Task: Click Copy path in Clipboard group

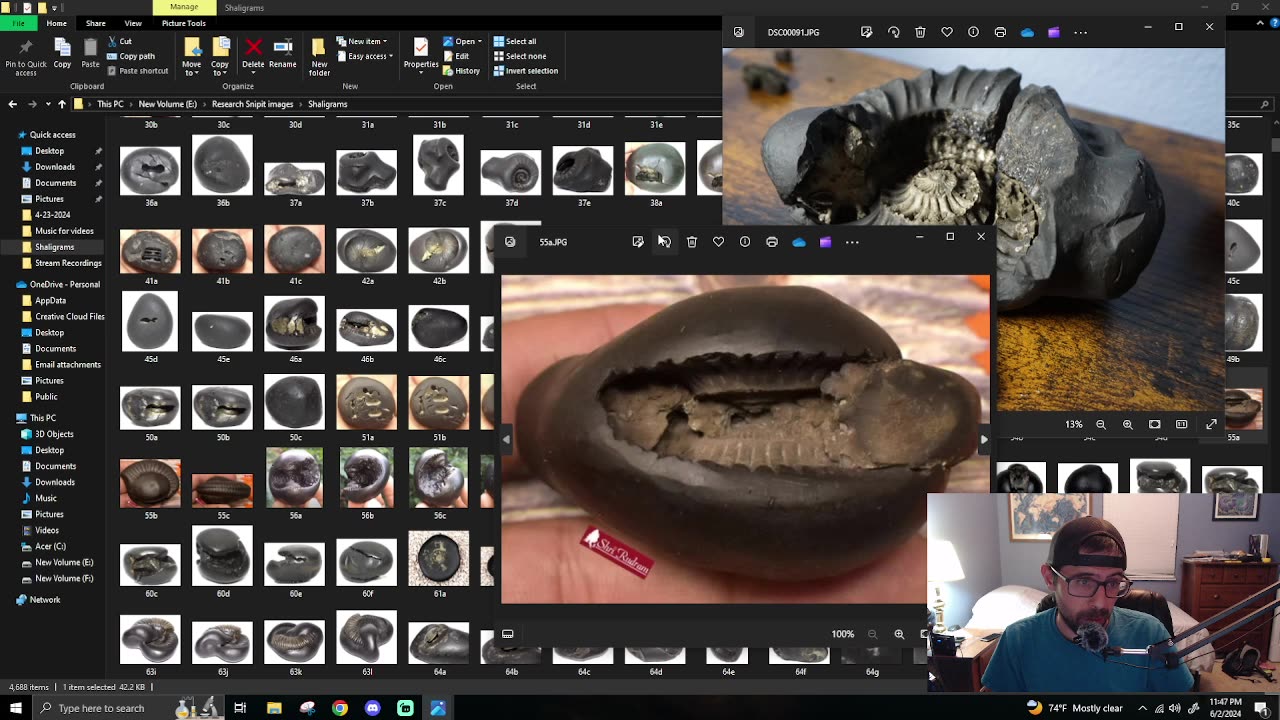Action: [130, 56]
